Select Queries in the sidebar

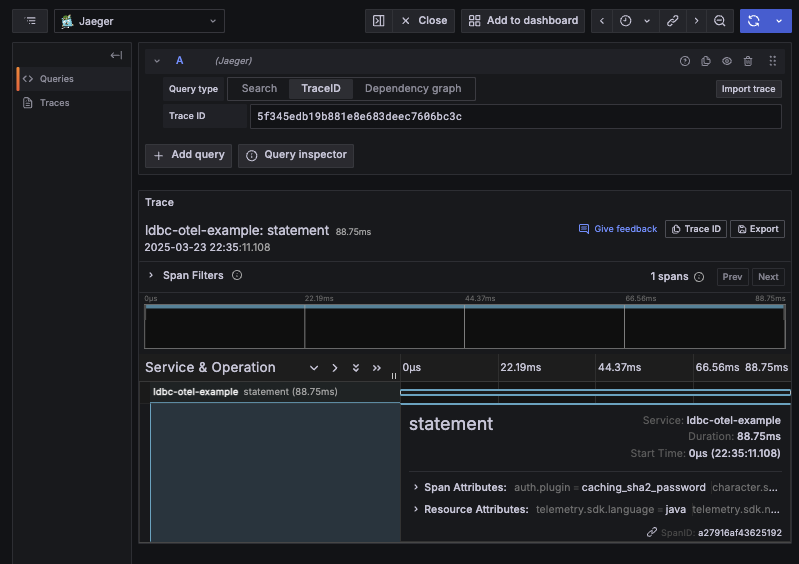(56, 79)
